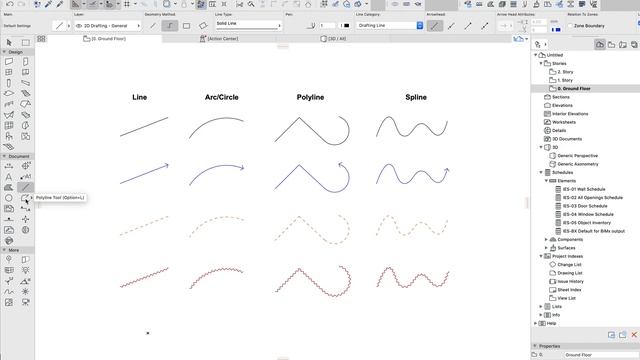The image size is (640, 360).
Task: Open Layout Book in the Navigator
Action: coord(623,44)
